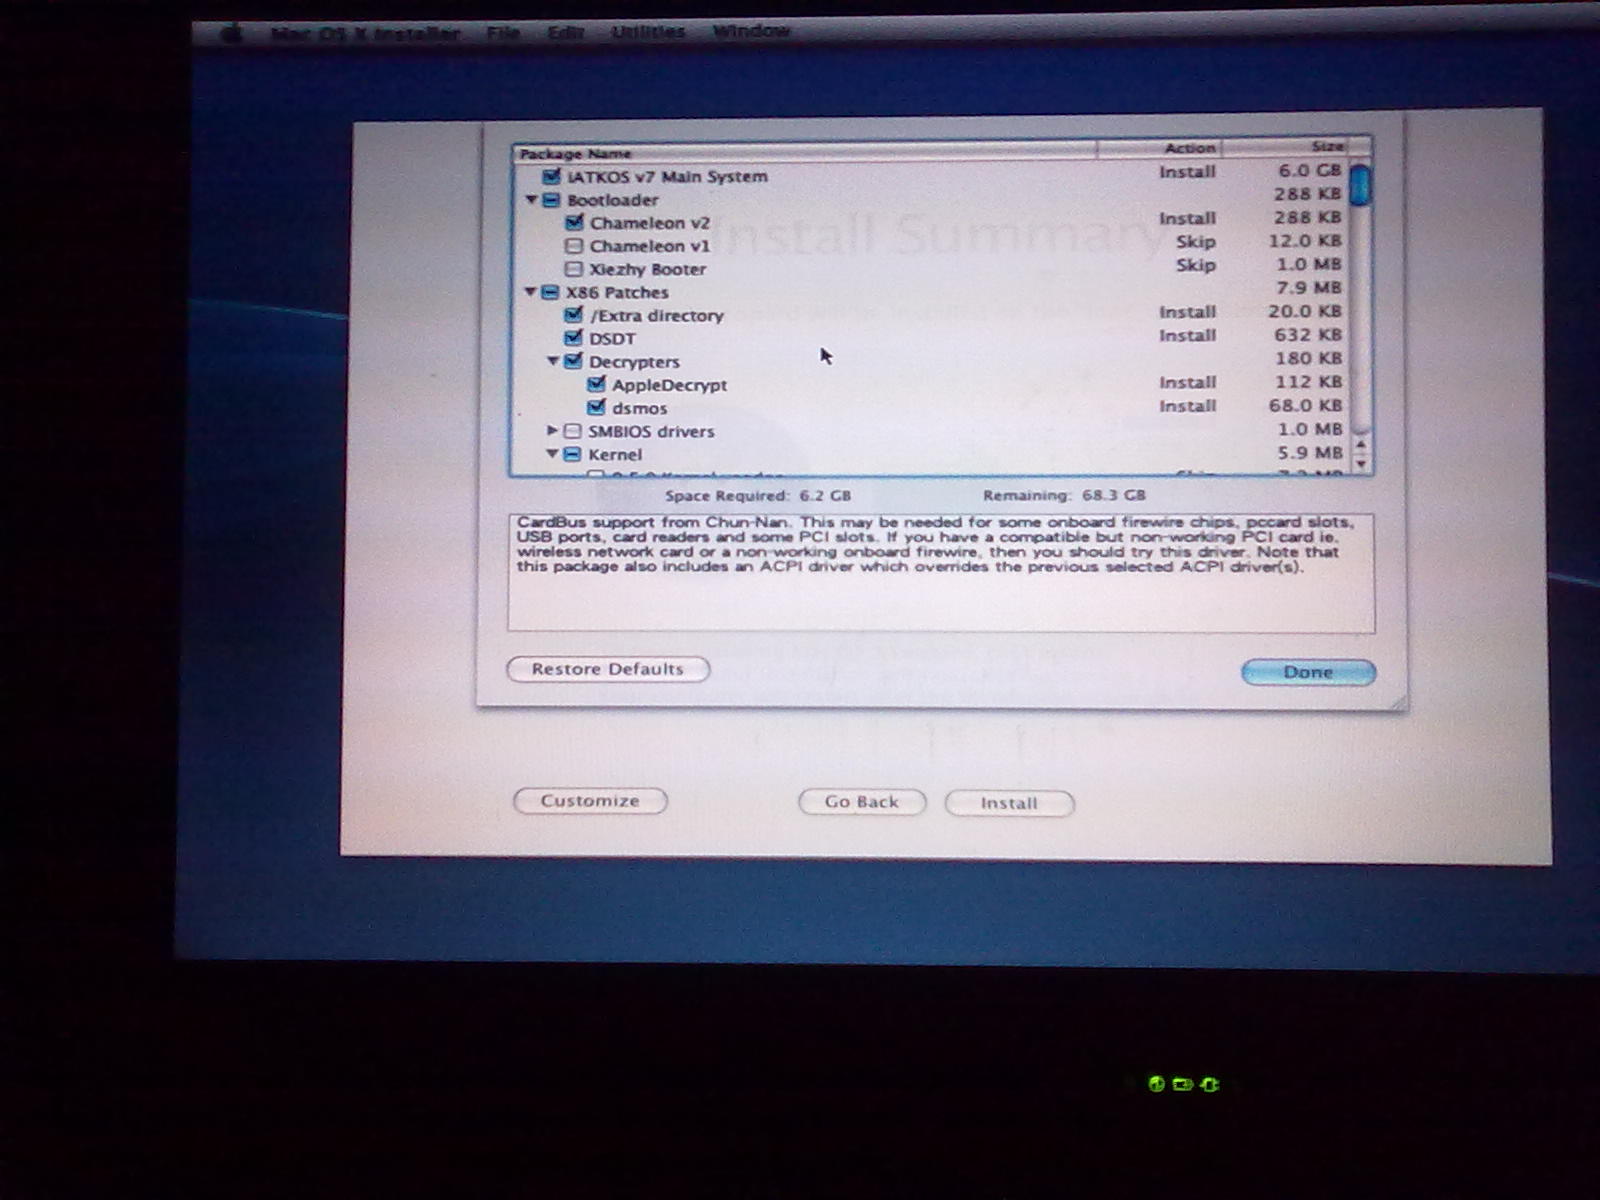Click the package list scrollbar thumb
The image size is (1600, 1200).
1360,185
